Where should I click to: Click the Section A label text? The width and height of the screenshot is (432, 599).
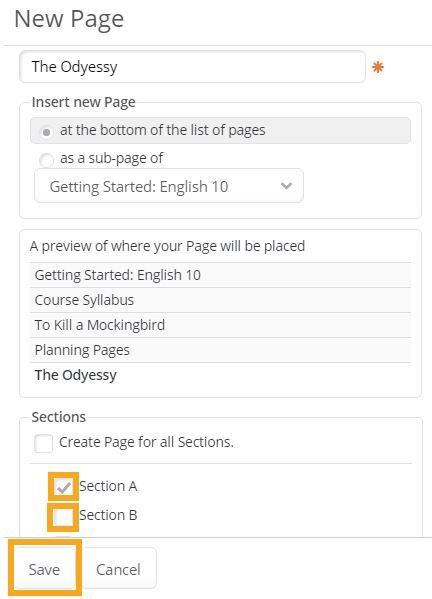(108, 486)
